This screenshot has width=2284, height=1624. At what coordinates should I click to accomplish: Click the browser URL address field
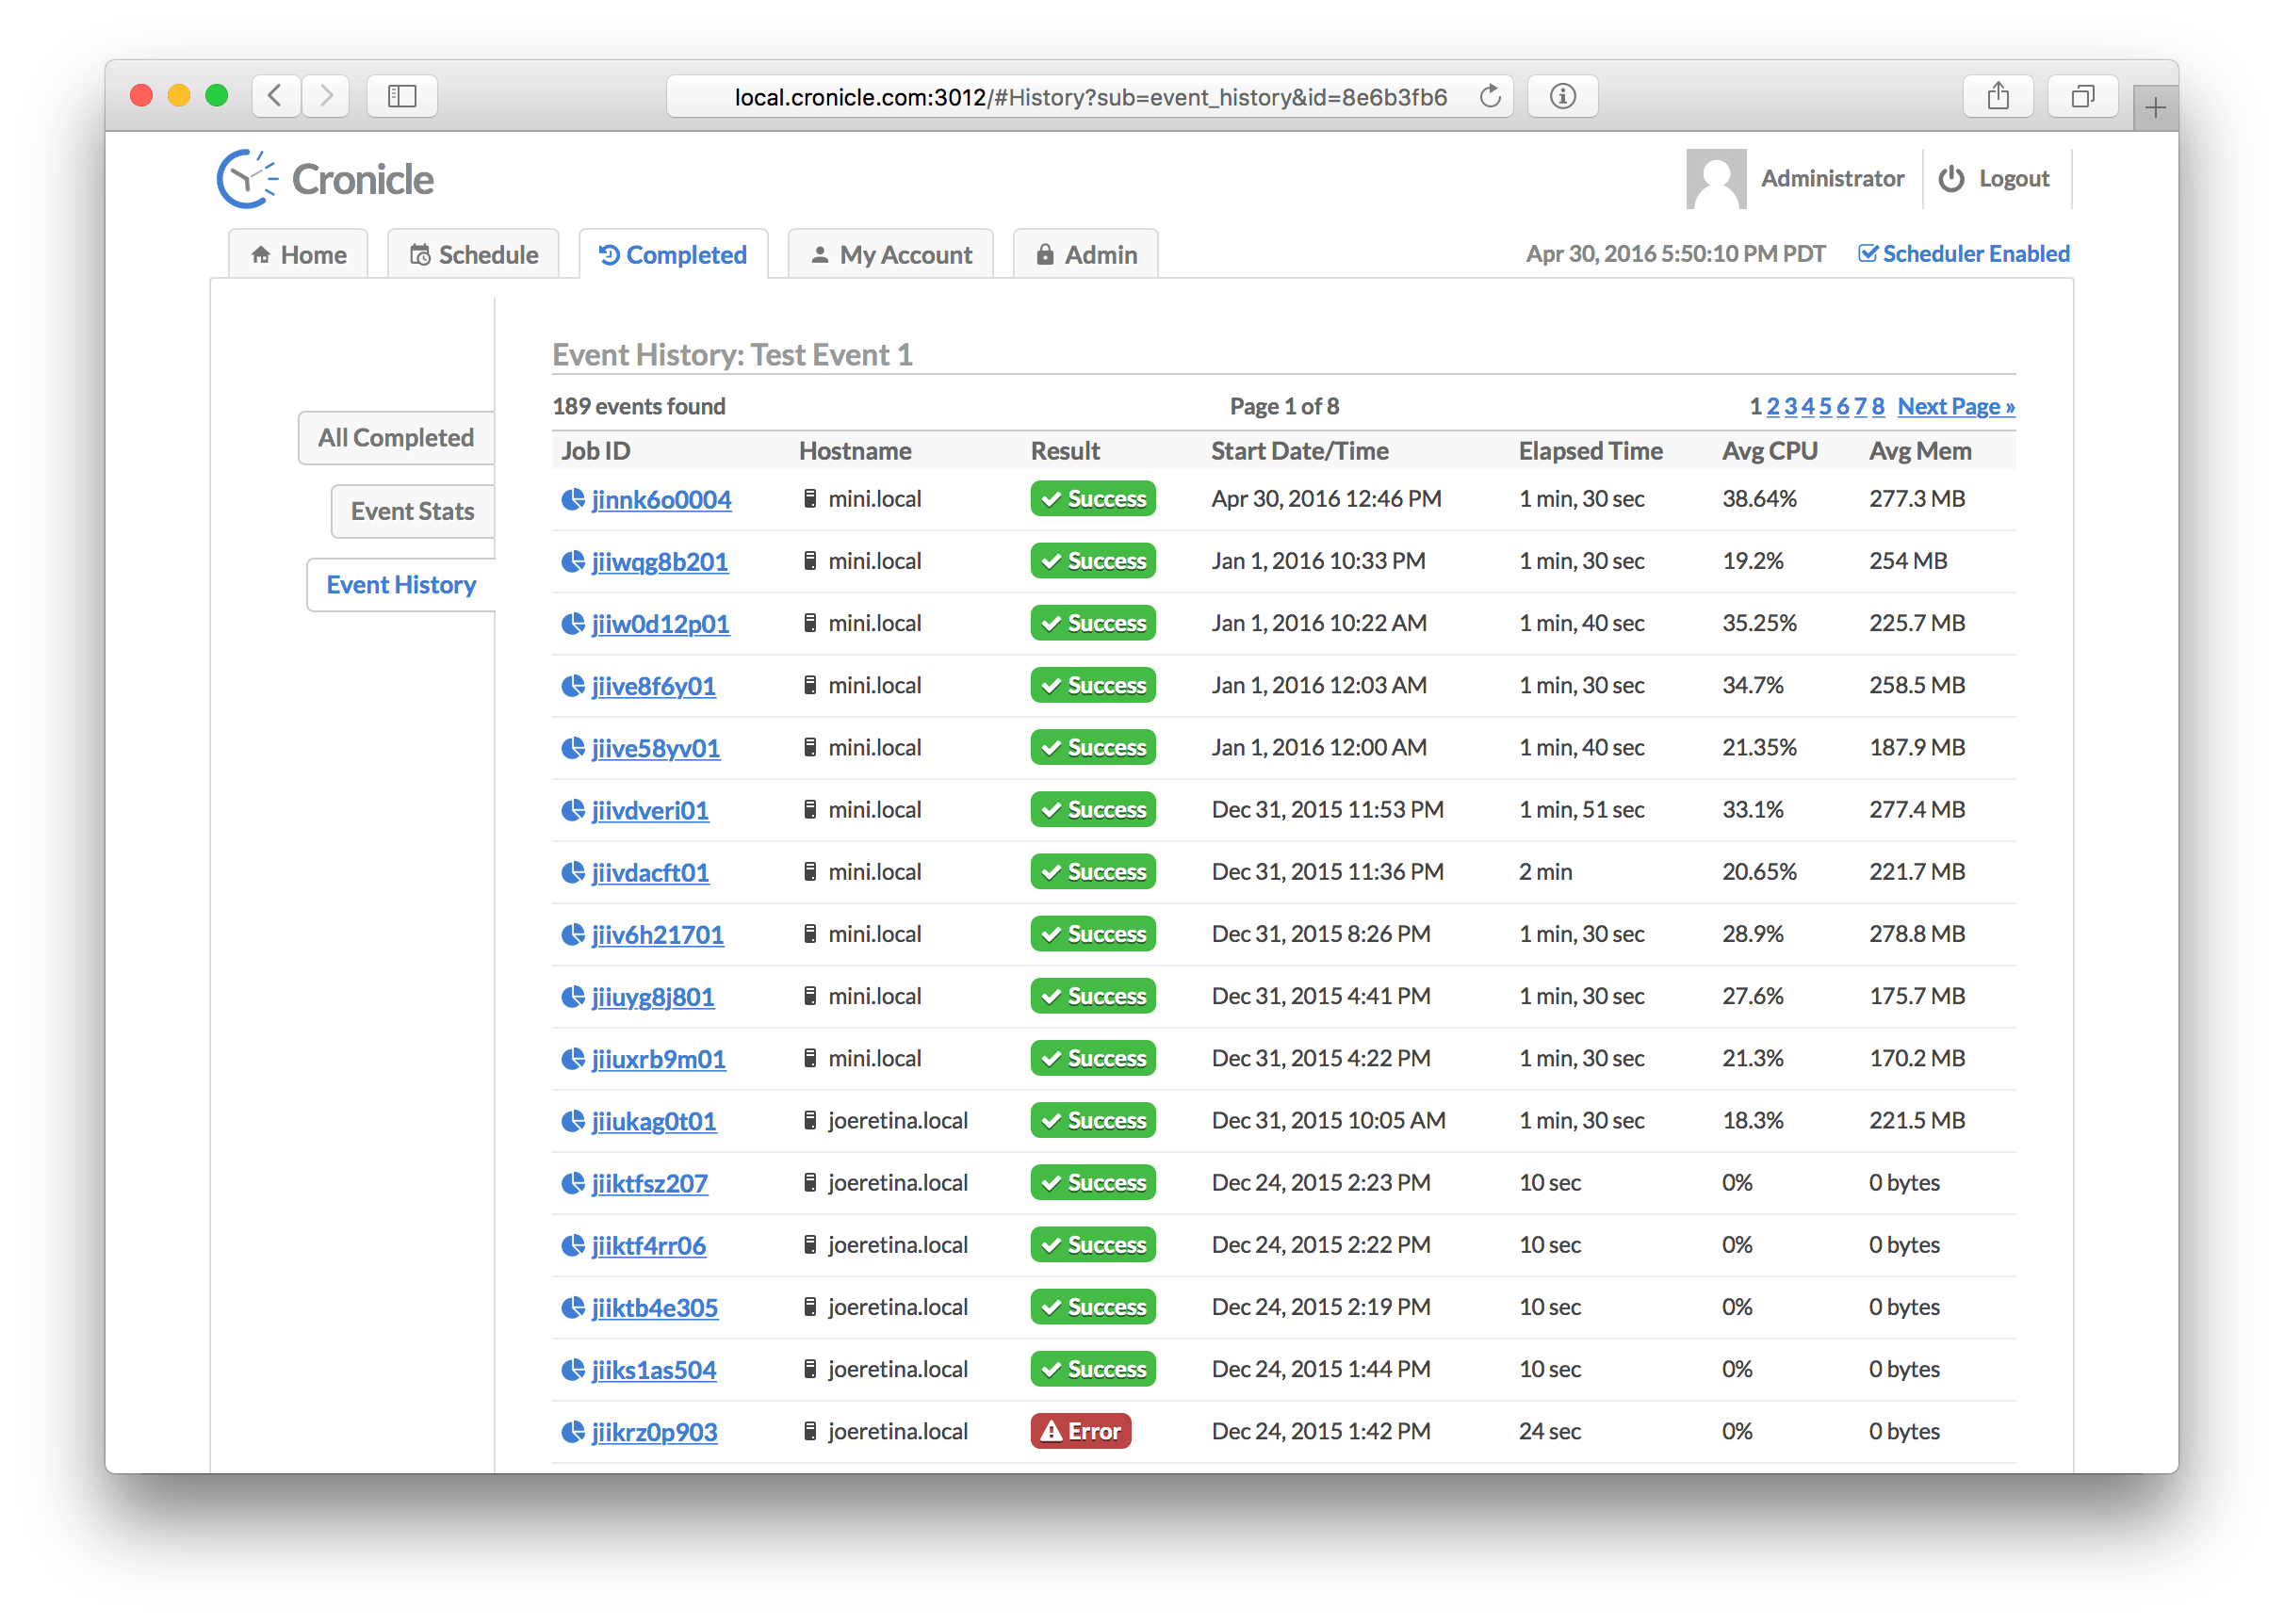tap(1090, 97)
